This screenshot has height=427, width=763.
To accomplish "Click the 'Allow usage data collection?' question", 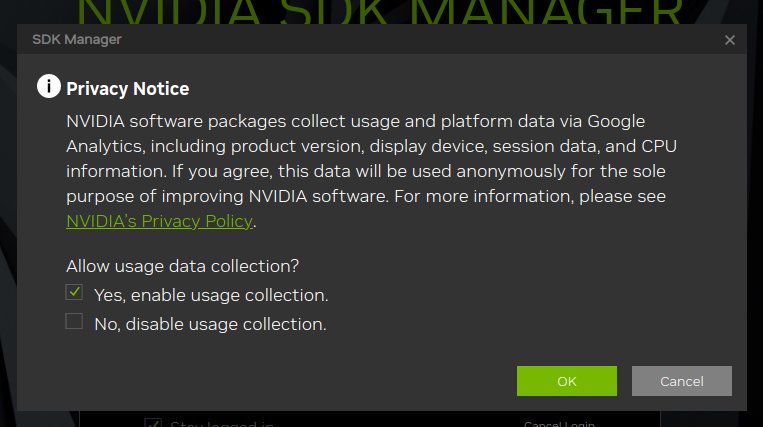I will [x=182, y=267].
